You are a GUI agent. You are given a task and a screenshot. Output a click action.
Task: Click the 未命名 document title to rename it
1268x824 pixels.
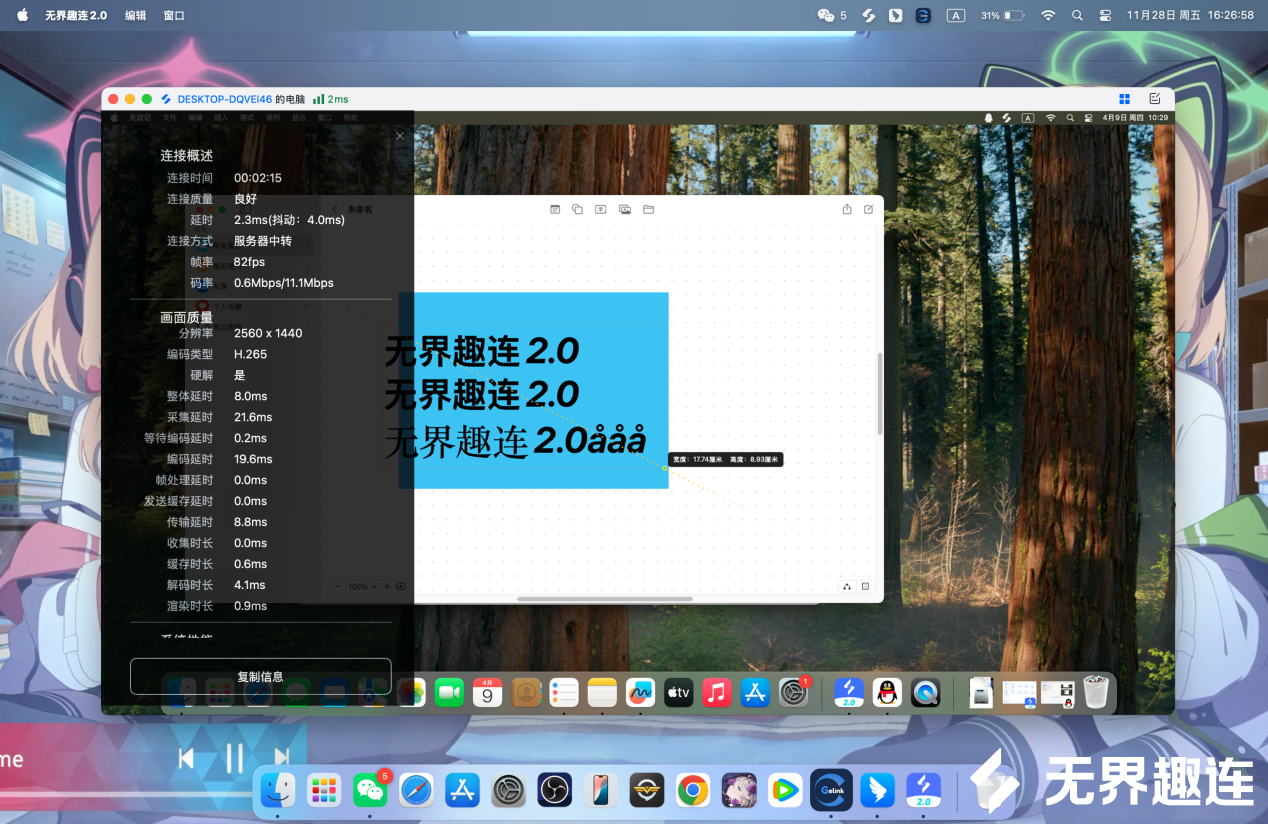coord(359,209)
